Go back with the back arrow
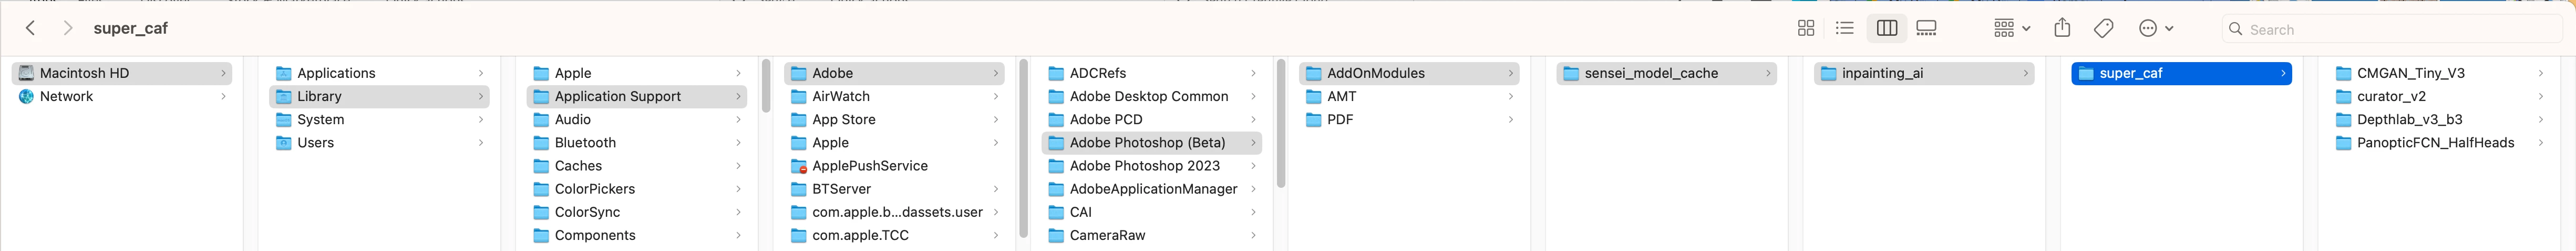Screen dimensions: 2576x251 (31, 28)
